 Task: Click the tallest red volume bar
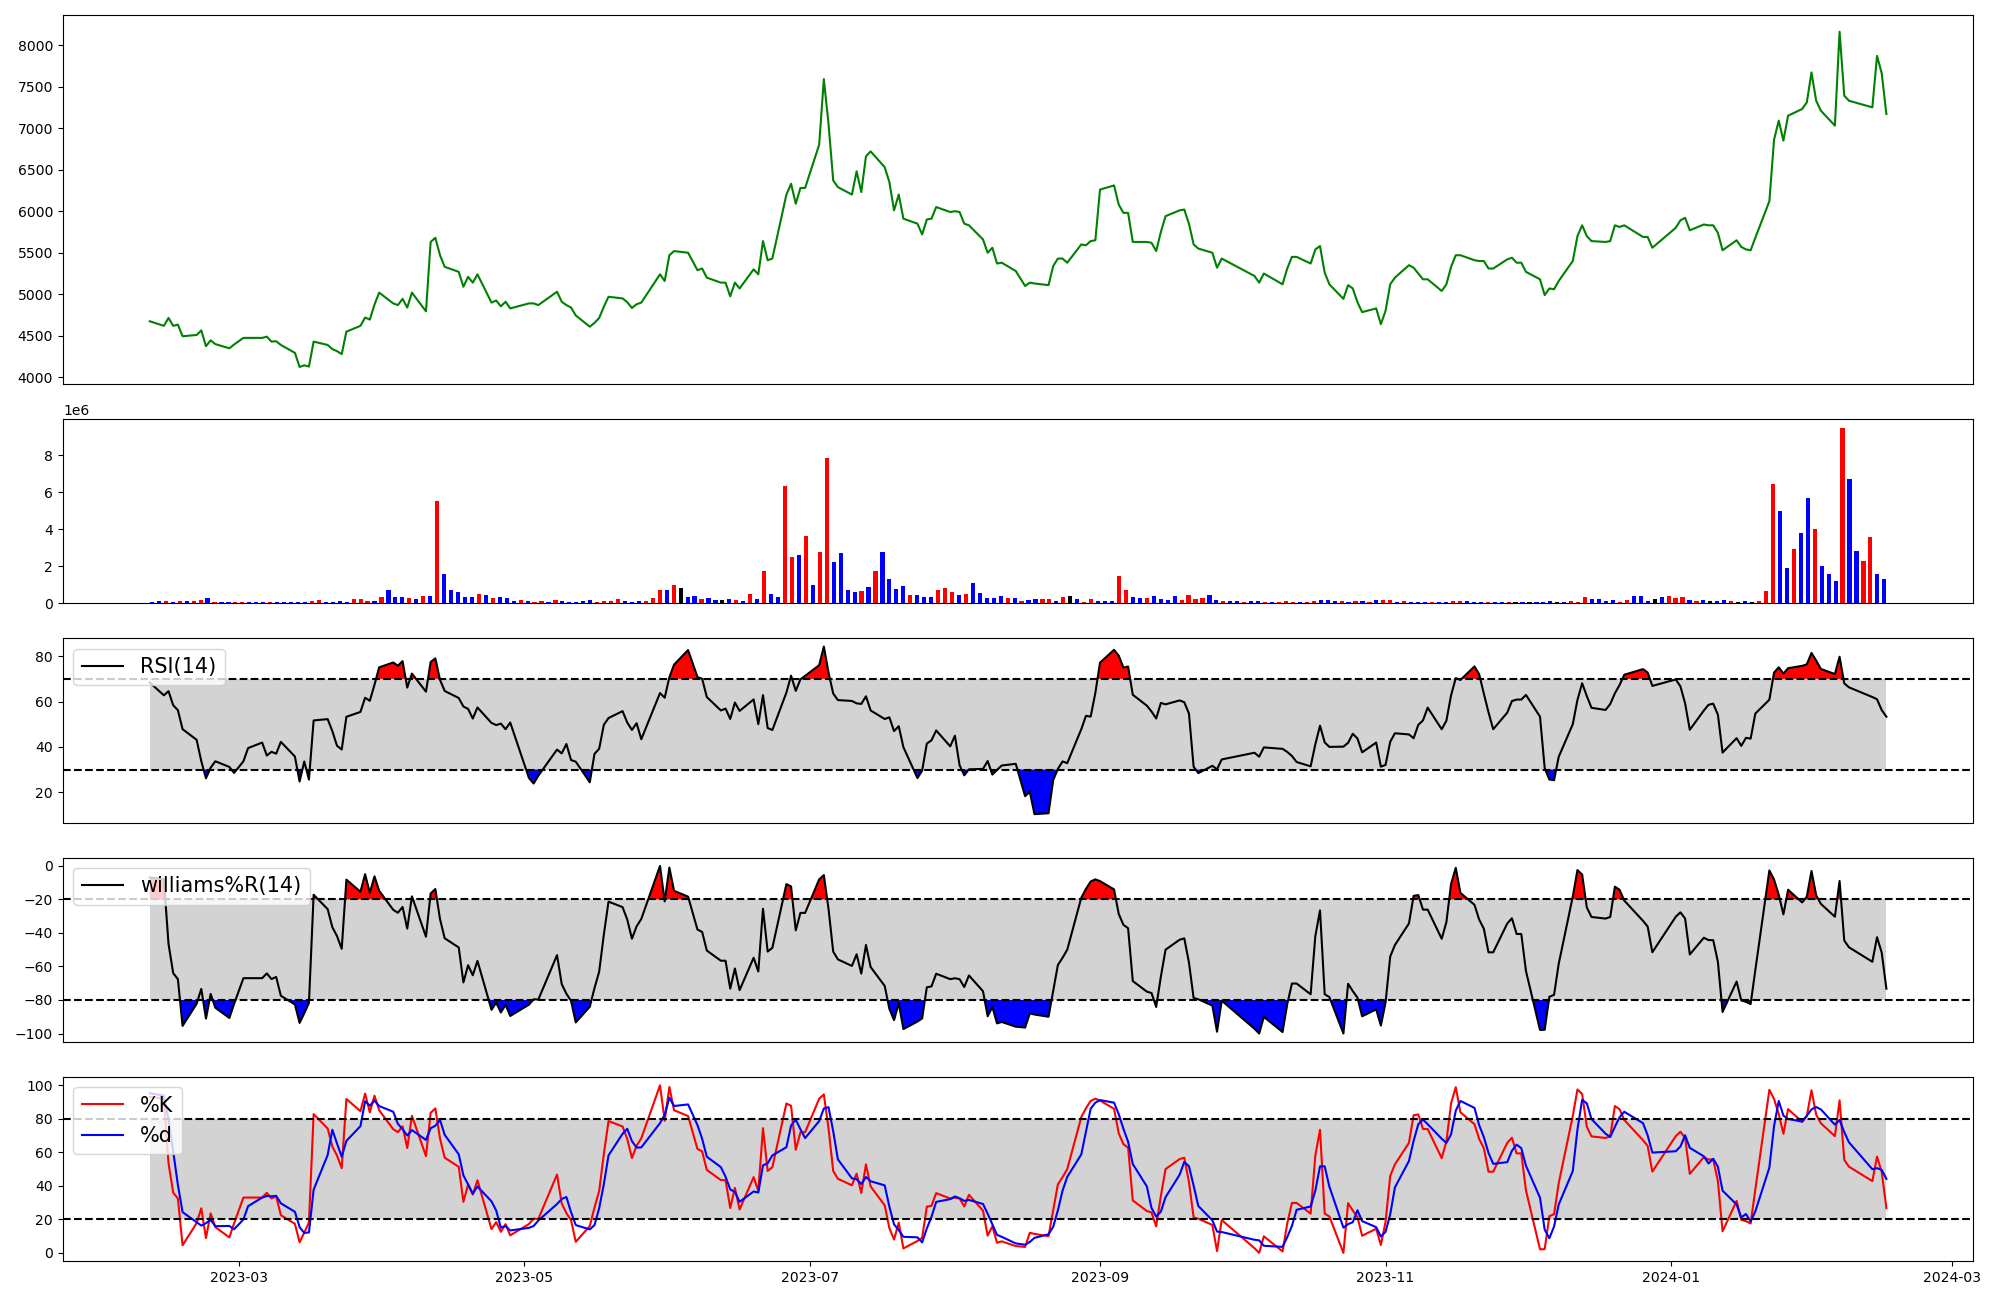[1842, 515]
